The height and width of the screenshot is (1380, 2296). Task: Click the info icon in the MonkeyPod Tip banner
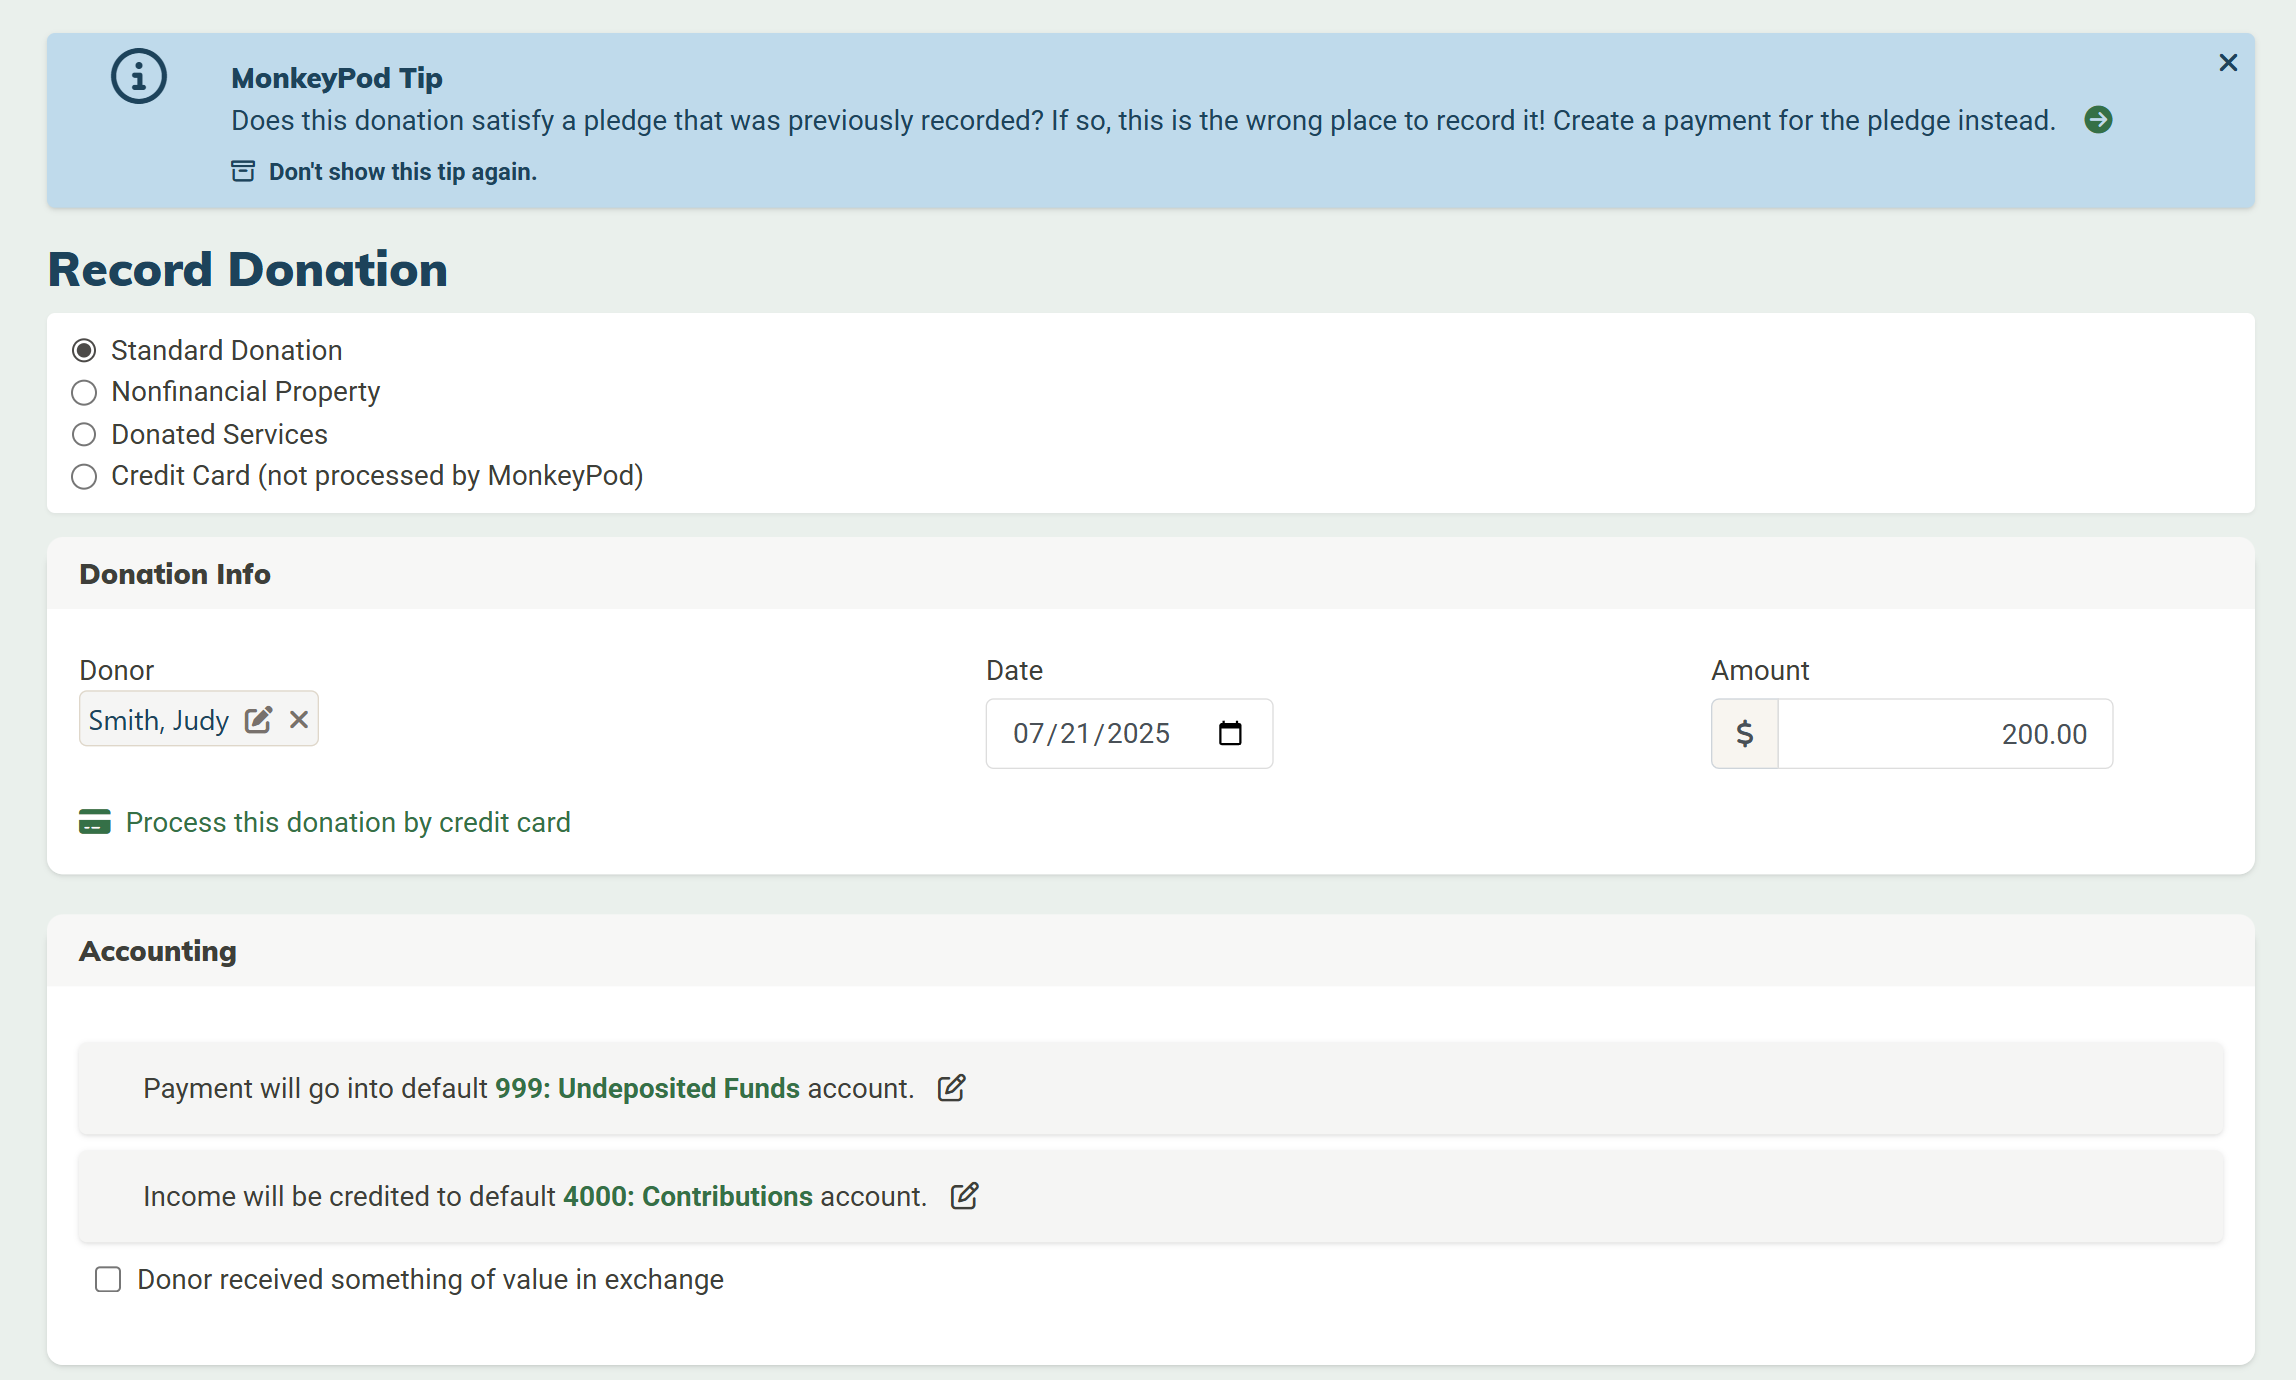pos(137,77)
